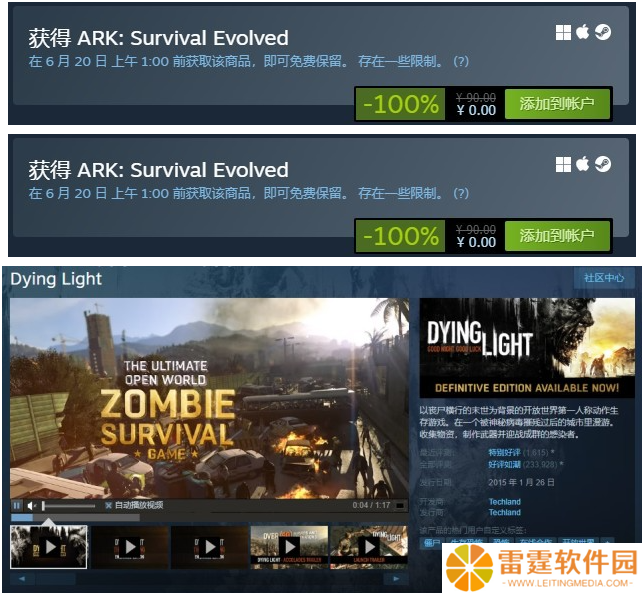Open the 社区中心 community hub
This screenshot has height=593, width=642.
[x=604, y=278]
